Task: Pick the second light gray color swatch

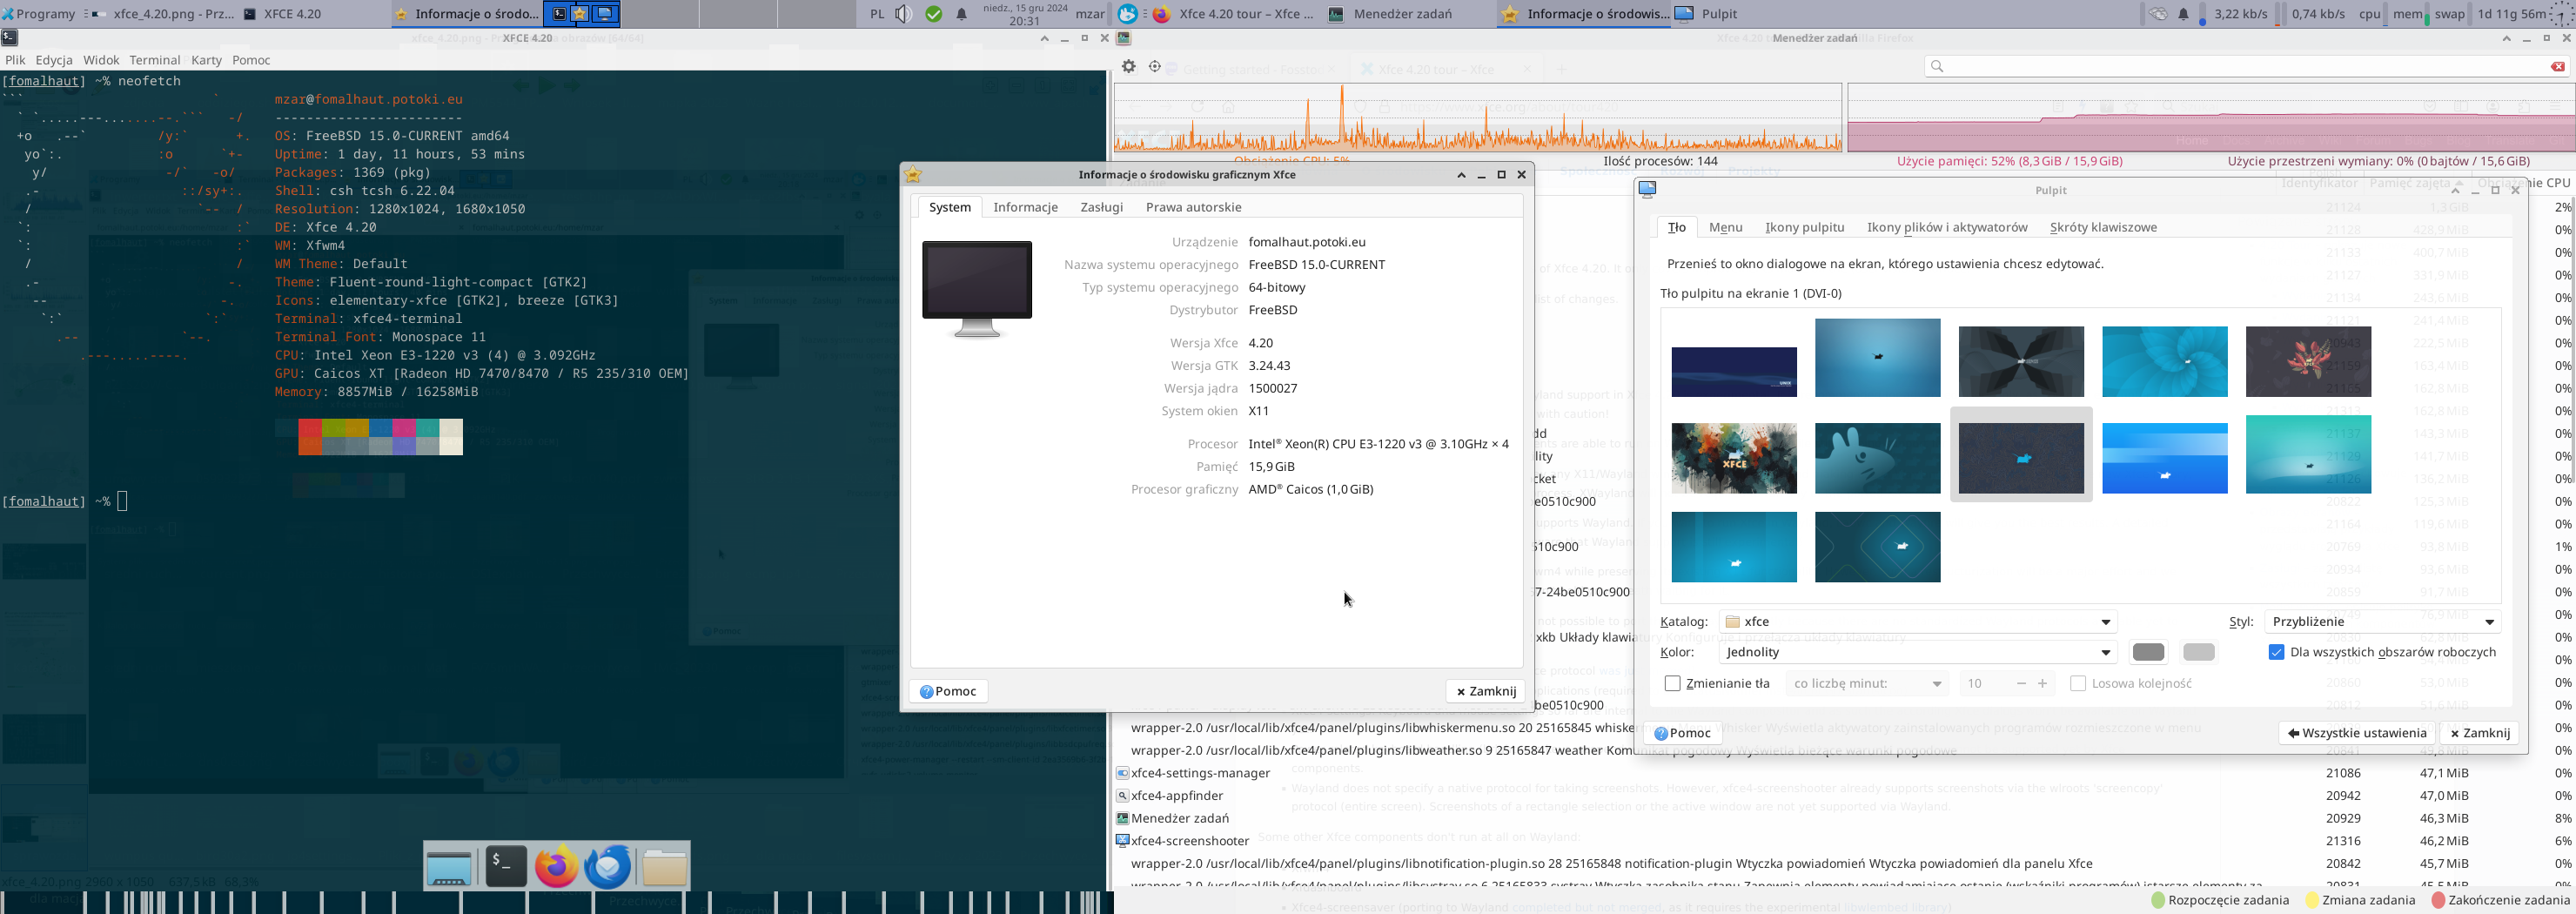Action: click(x=2198, y=652)
